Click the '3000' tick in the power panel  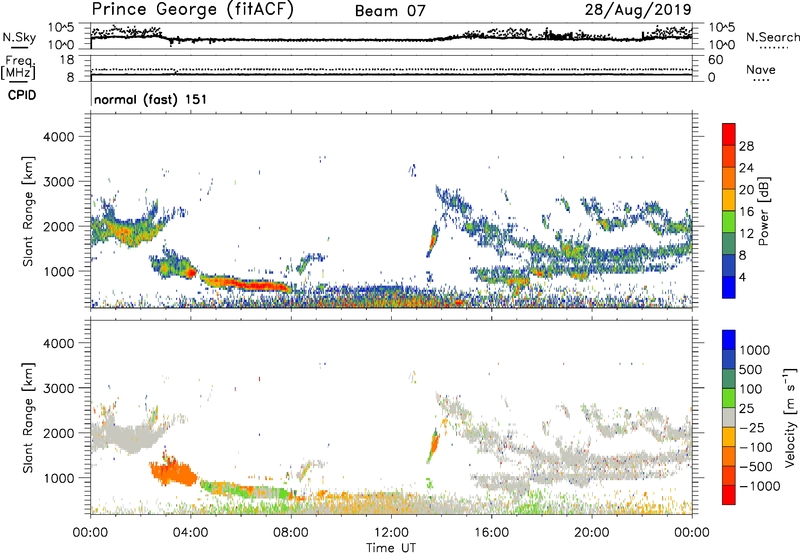tap(59, 182)
